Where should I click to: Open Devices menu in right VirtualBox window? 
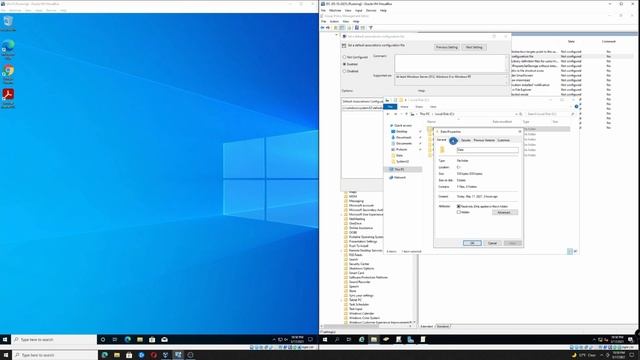click(371, 10)
